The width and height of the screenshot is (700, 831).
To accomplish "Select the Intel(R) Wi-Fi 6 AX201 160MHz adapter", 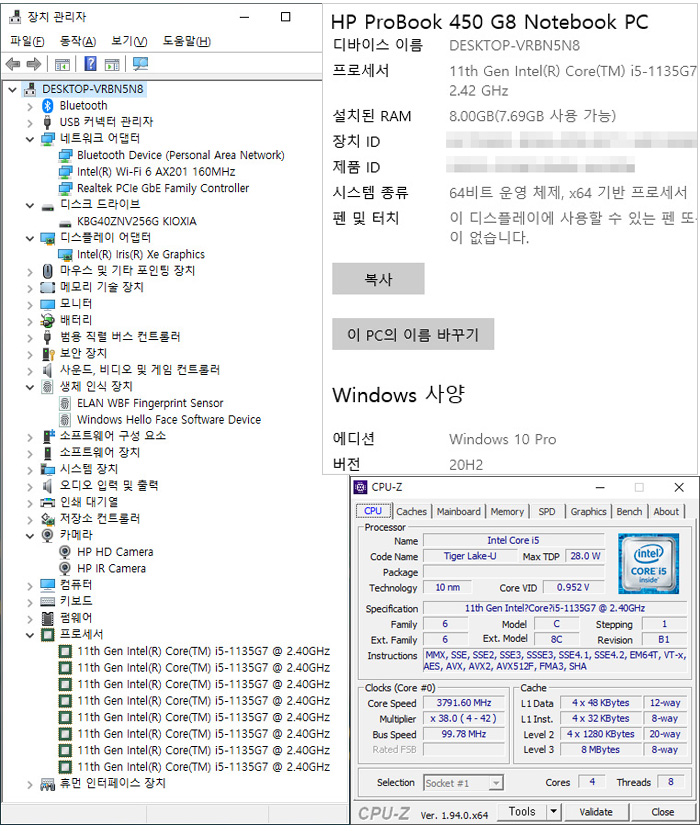I will click(x=156, y=172).
